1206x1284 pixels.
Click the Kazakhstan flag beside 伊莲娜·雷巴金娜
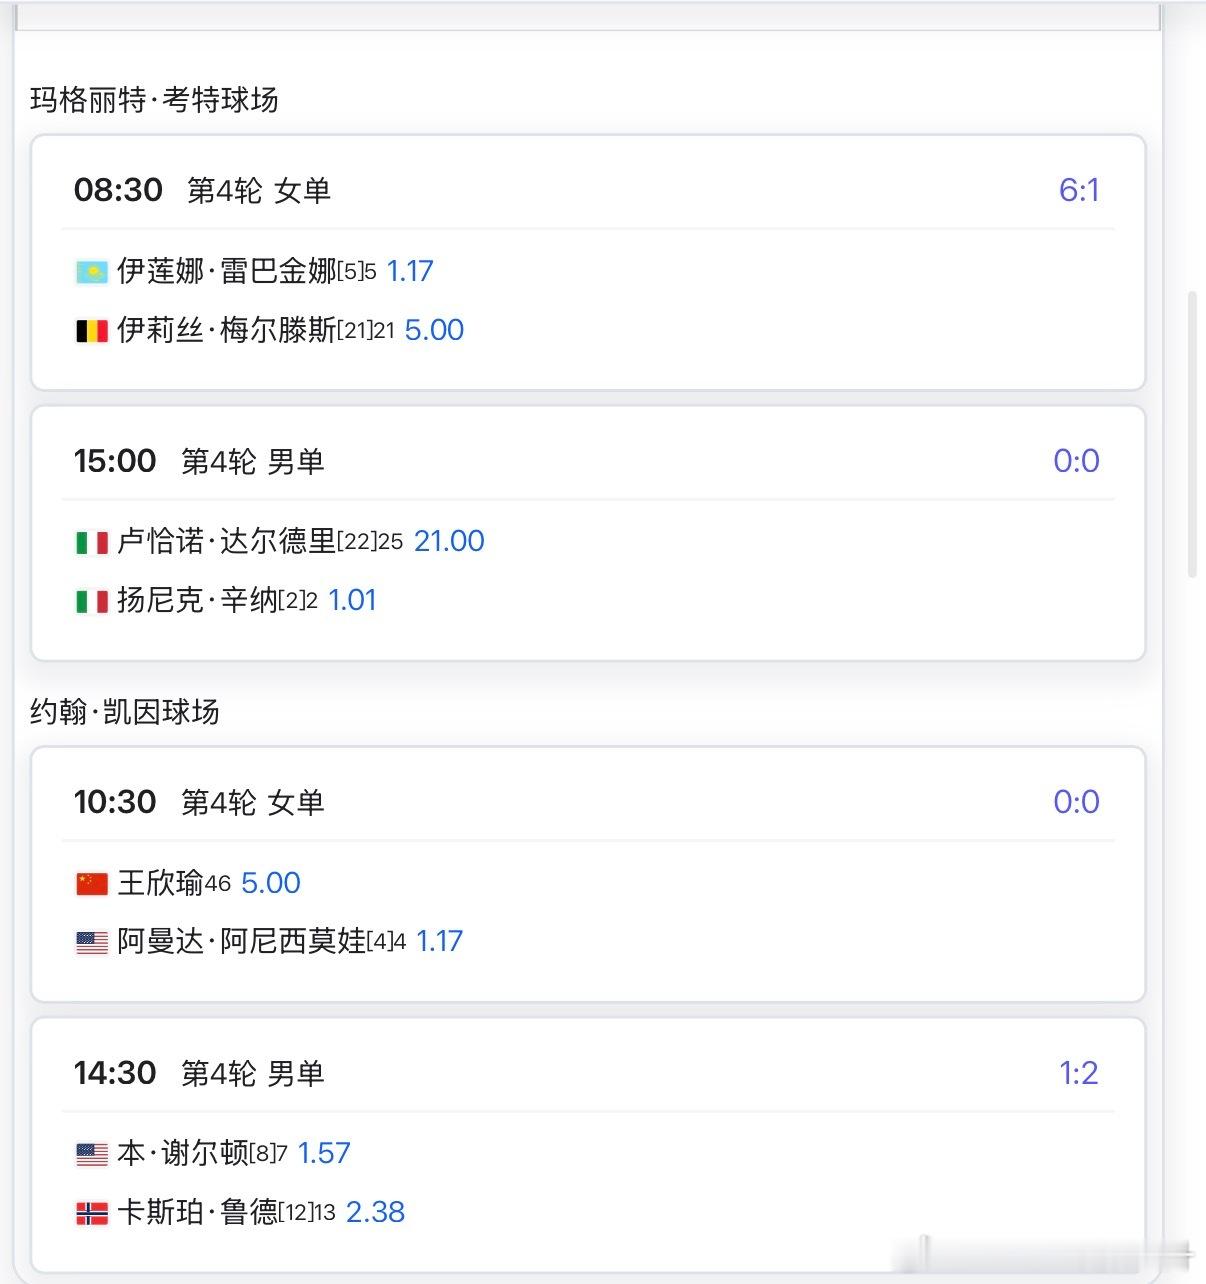coord(91,270)
